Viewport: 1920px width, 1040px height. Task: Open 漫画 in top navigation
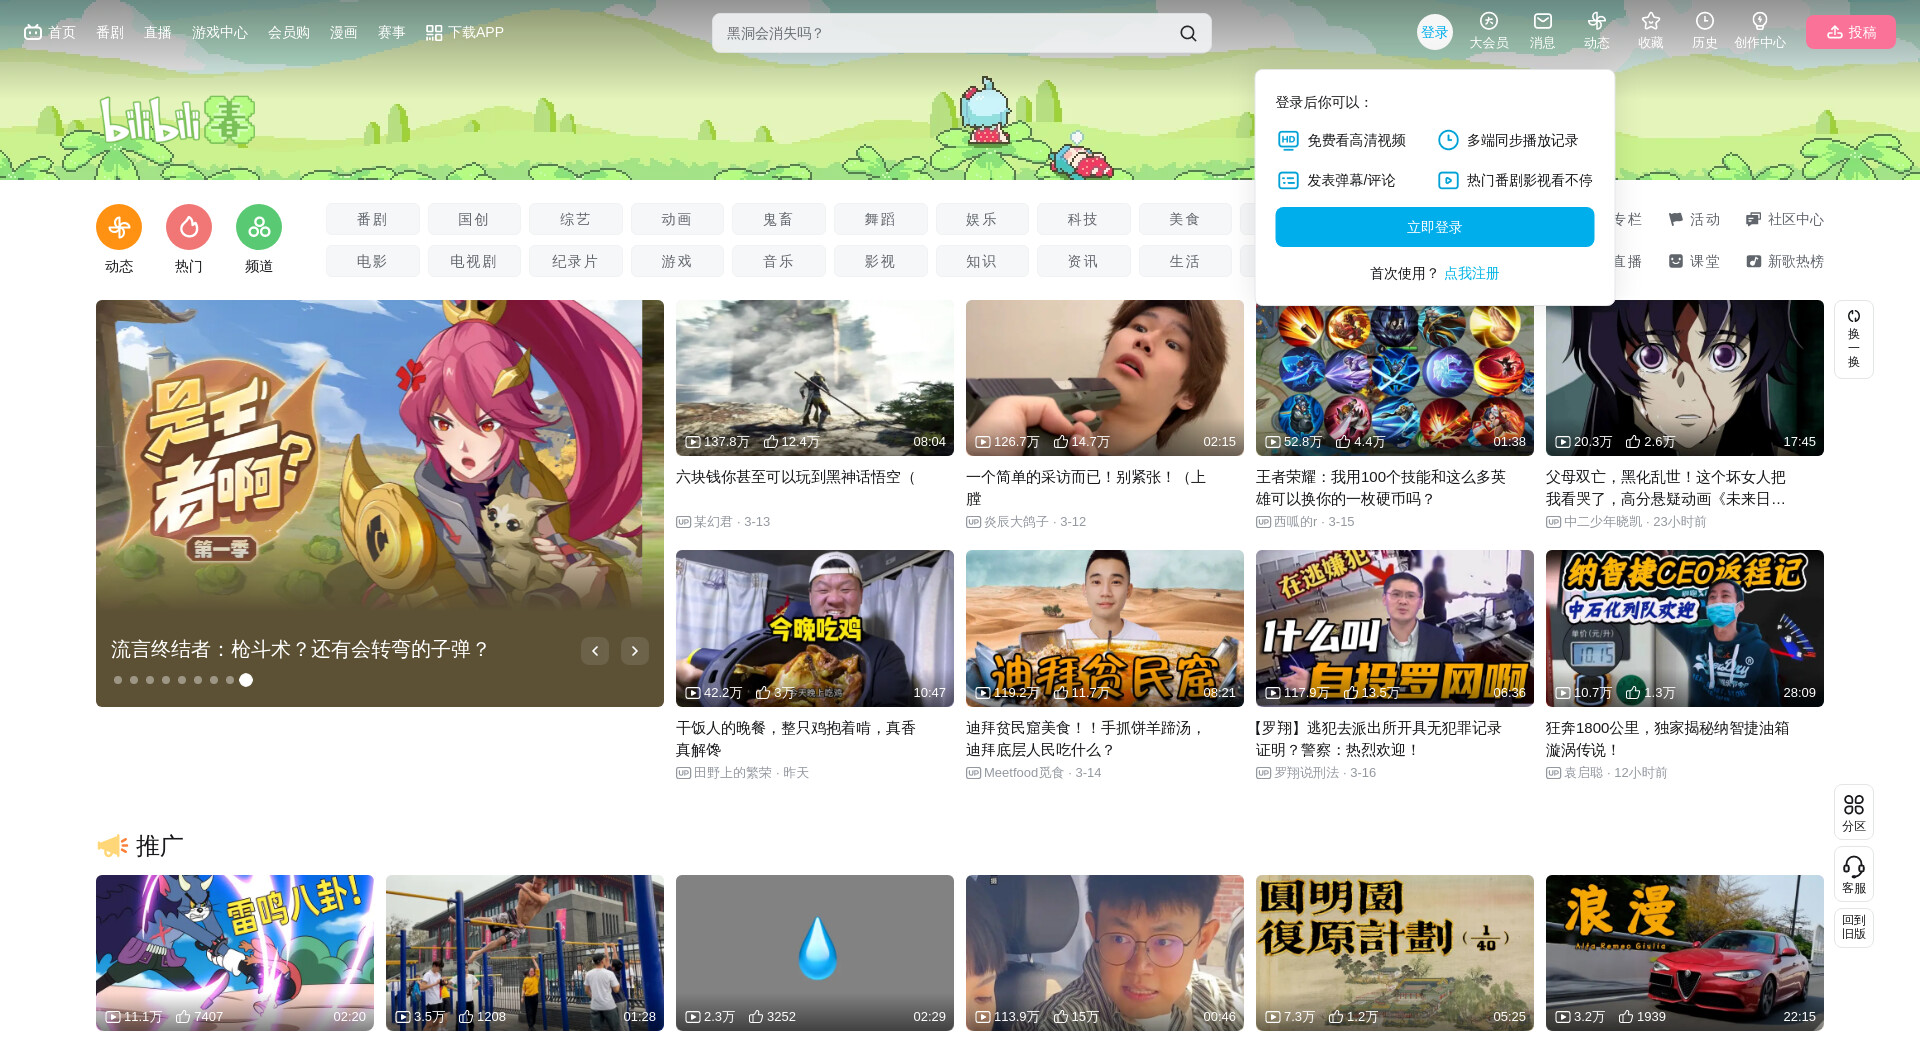344,32
